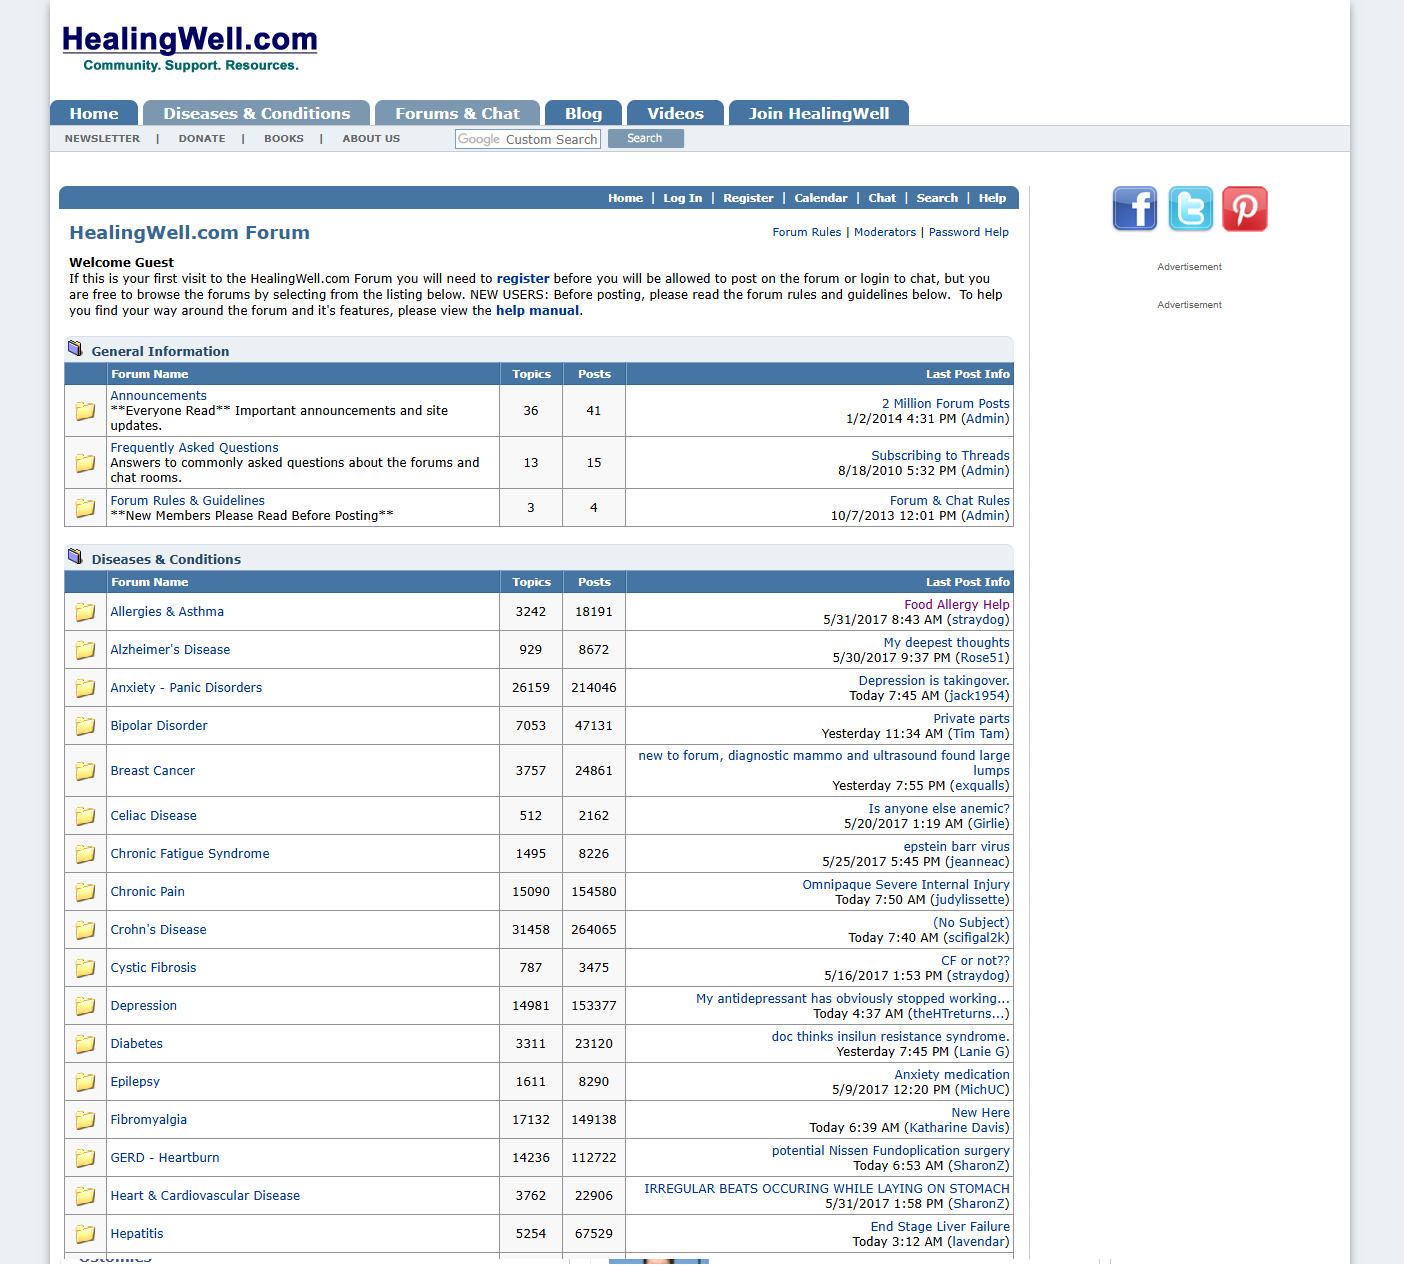Click folder icon beside Heart & Cardiovascular Disease
The height and width of the screenshot is (1265, 1404).
point(85,1196)
